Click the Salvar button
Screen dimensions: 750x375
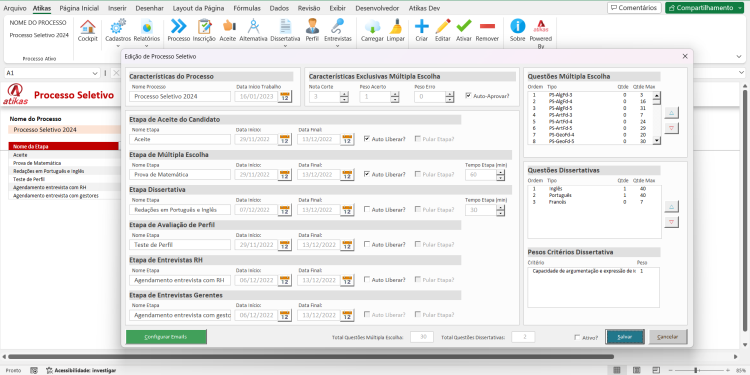625,337
